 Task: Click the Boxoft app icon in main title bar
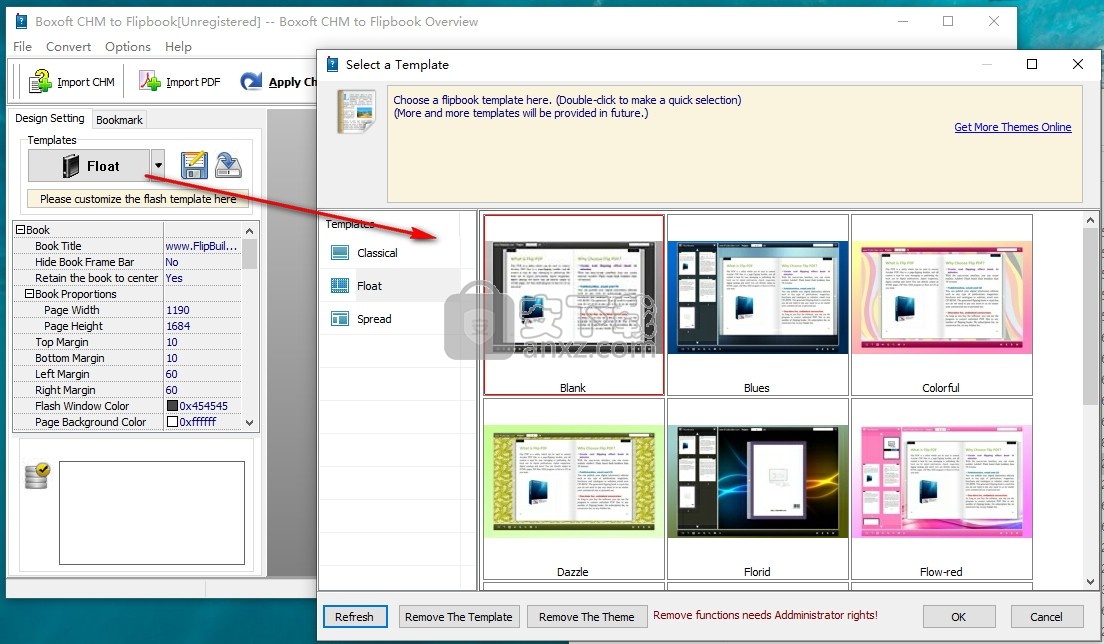[x=21, y=21]
